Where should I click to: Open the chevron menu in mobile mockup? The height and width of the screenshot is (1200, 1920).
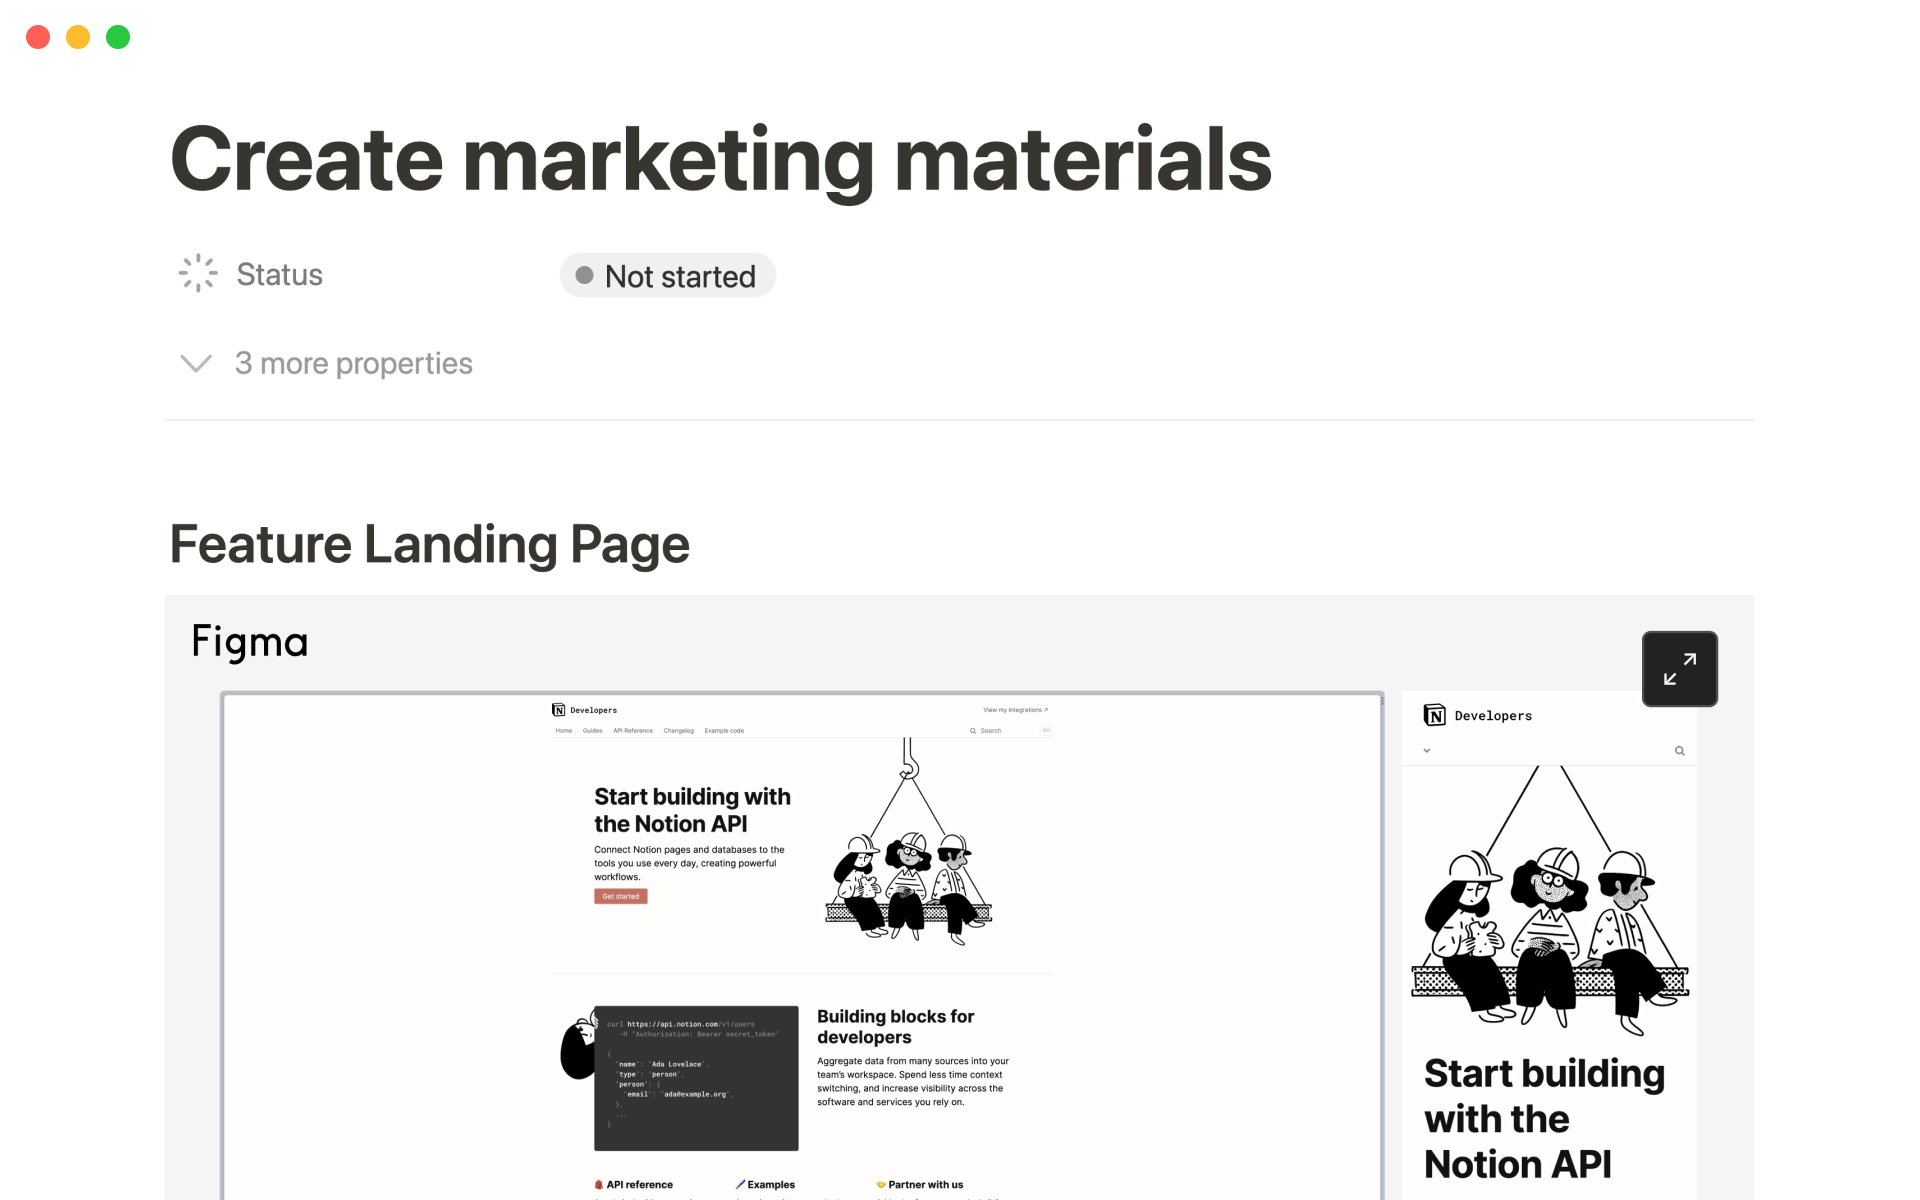[x=1427, y=751]
